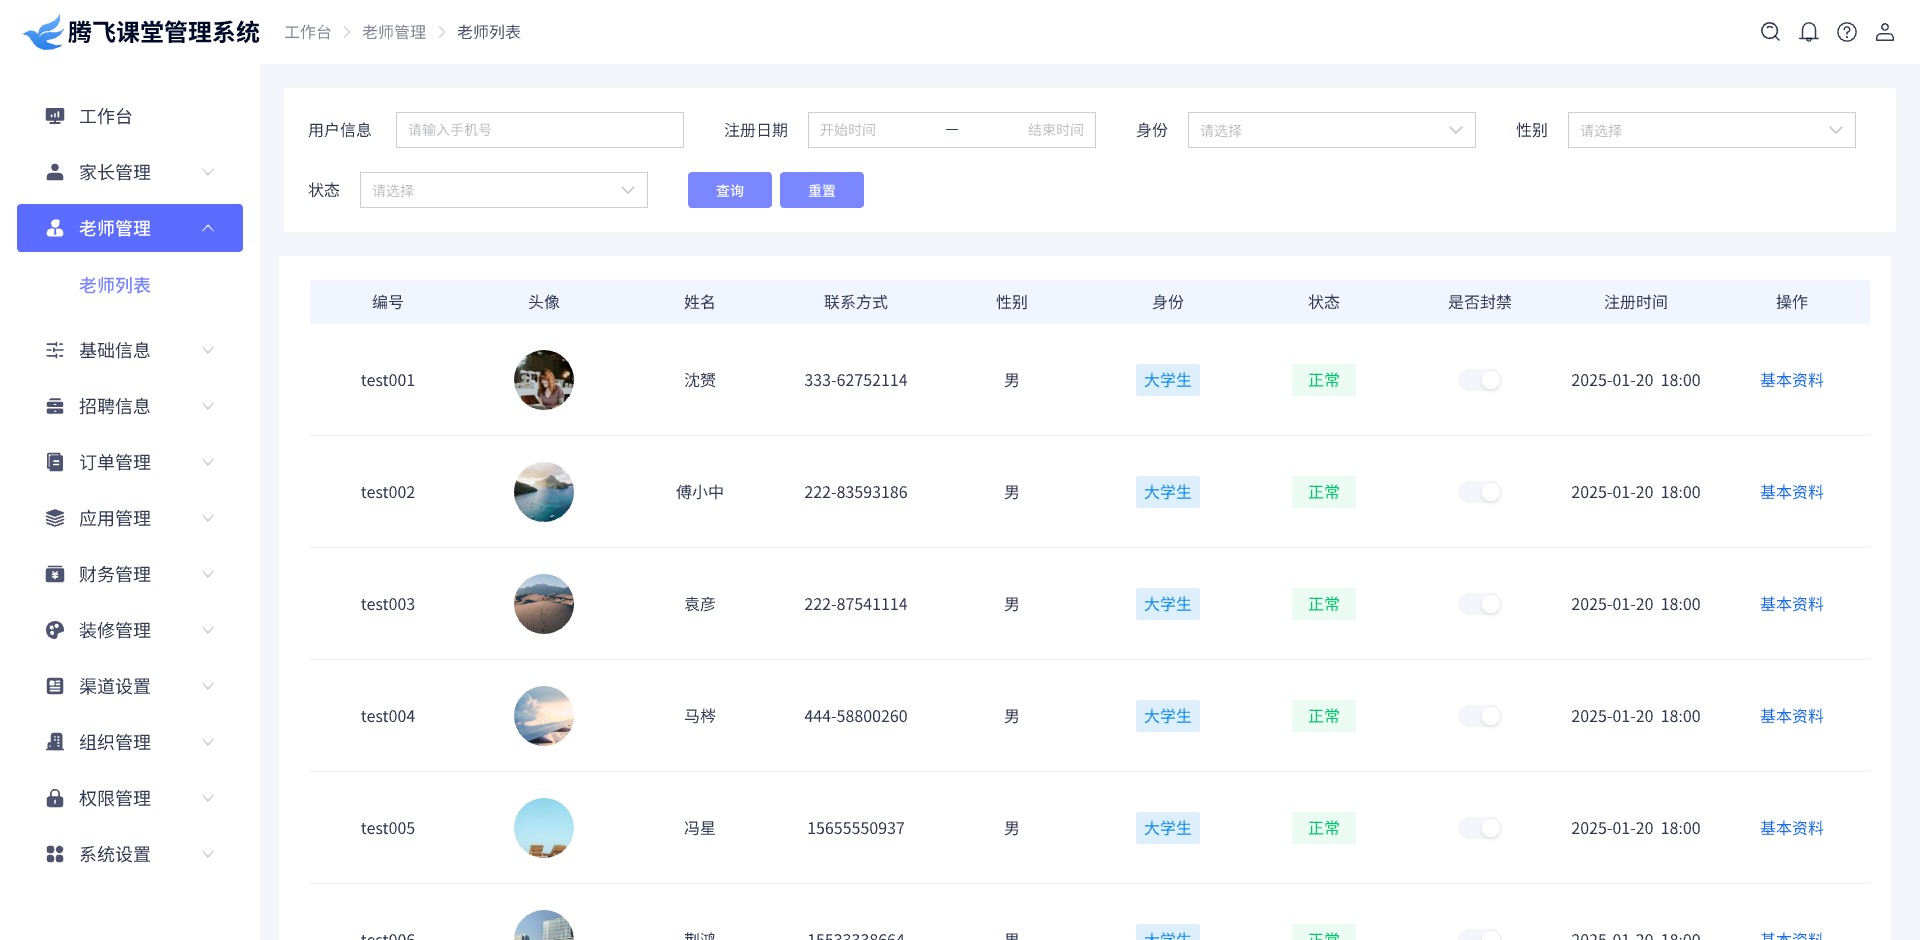Click the 装修管理 palette icon
Viewport: 1920px width, 940px height.
[55, 630]
